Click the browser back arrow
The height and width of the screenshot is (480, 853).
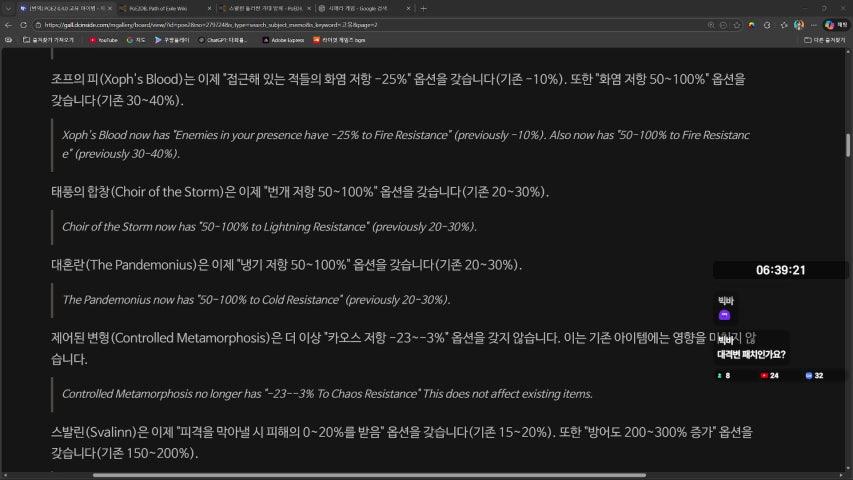coord(9,24)
